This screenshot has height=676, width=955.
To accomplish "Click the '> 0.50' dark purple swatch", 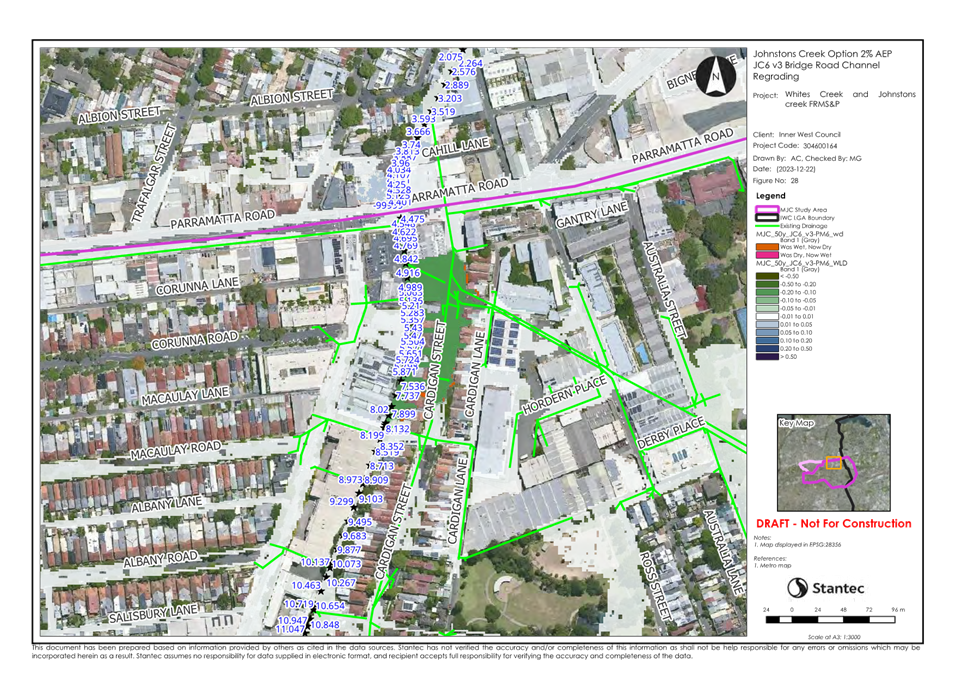I will click(x=767, y=357).
